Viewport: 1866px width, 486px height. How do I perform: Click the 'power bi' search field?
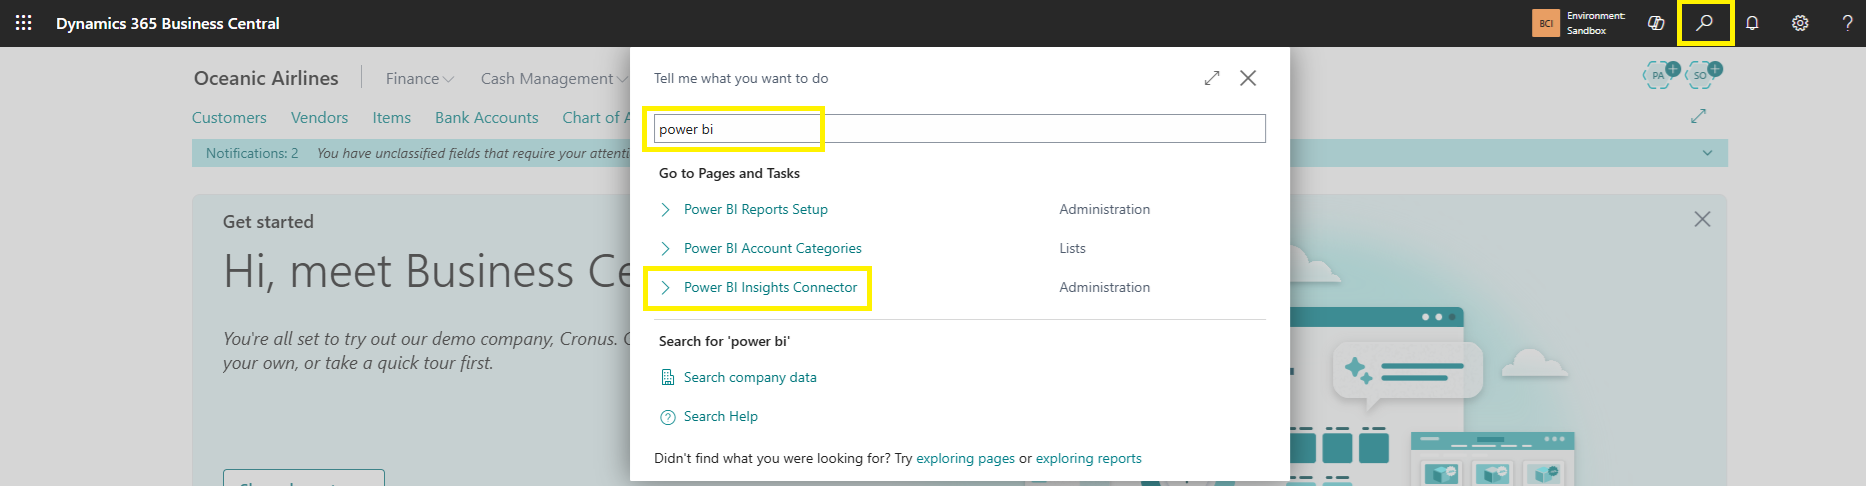[x=958, y=129]
